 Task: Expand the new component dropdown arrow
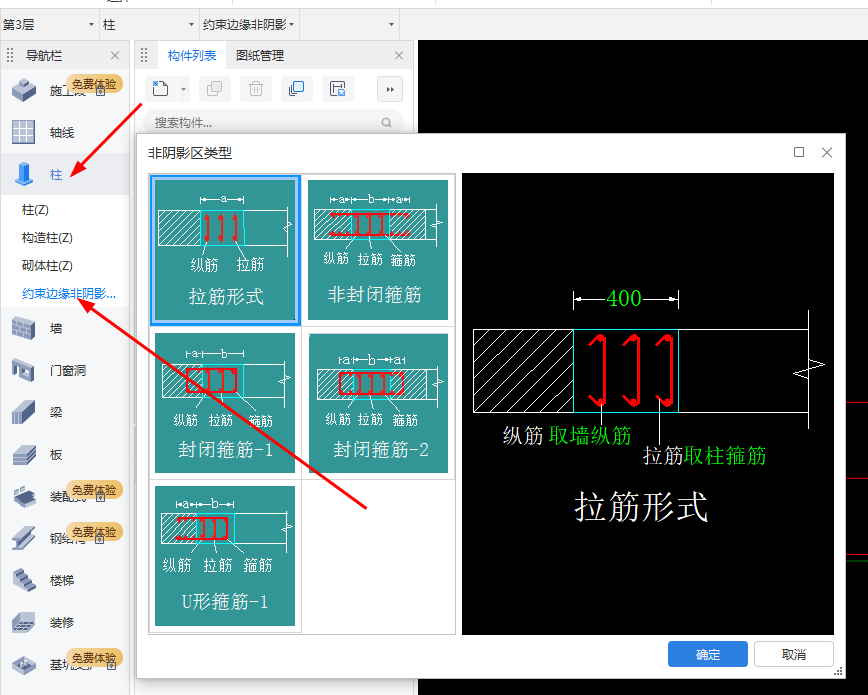[183, 89]
